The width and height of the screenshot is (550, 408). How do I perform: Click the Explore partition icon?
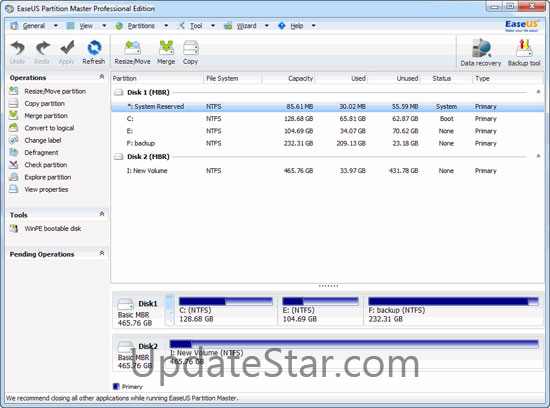tap(14, 177)
